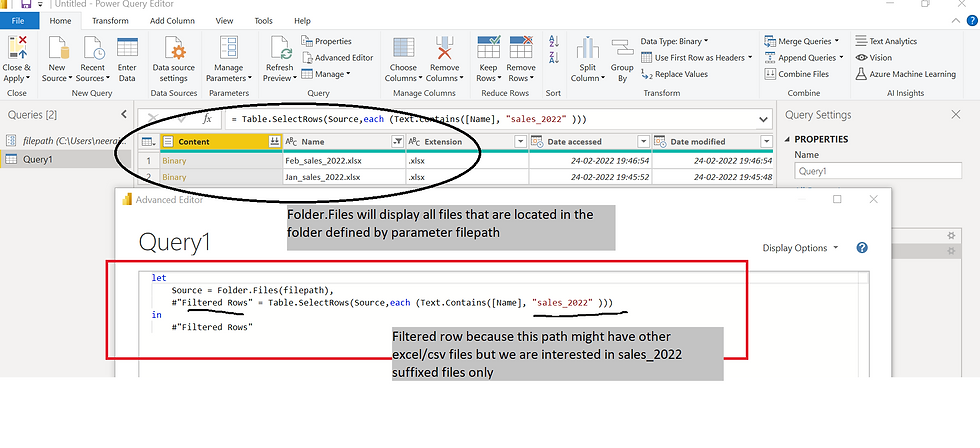Click Binary link in row 2
980x448 pixels.
pos(174,177)
